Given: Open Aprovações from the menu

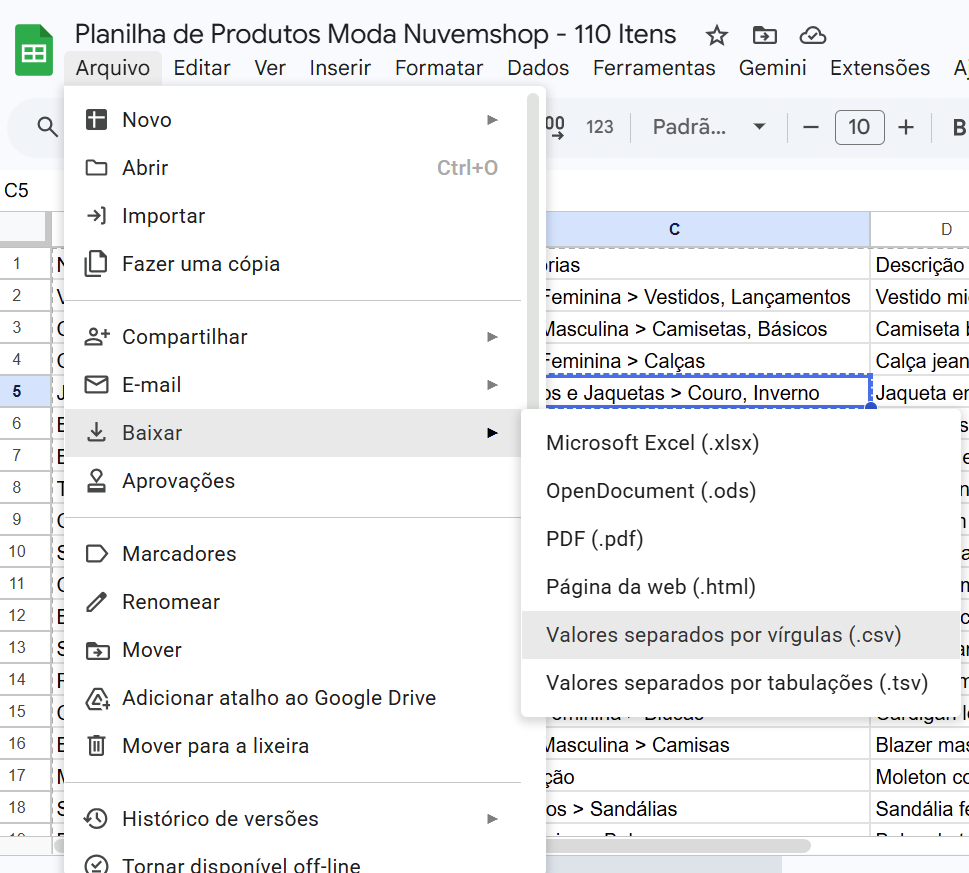Looking at the screenshot, I should pos(293,481).
